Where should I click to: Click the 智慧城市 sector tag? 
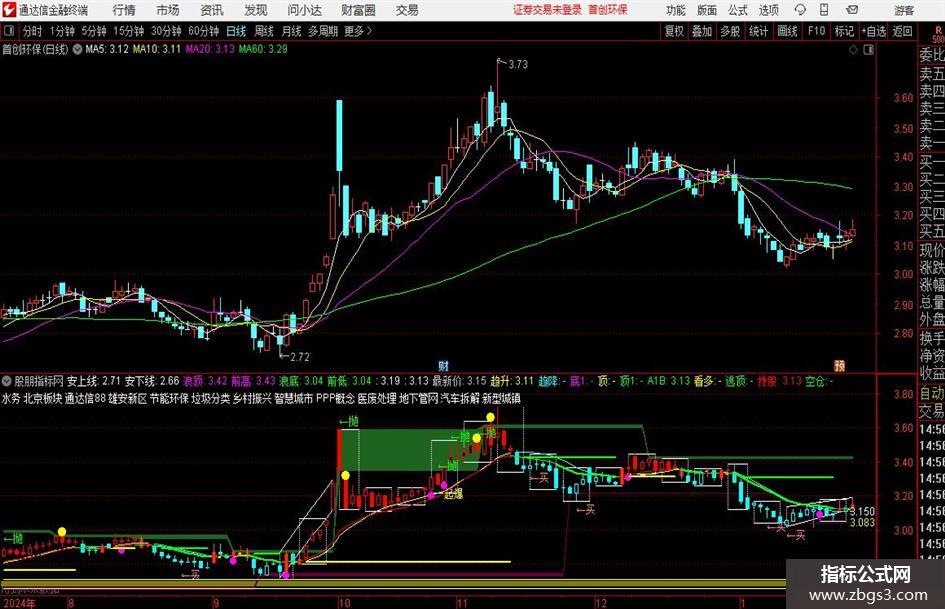pos(294,399)
